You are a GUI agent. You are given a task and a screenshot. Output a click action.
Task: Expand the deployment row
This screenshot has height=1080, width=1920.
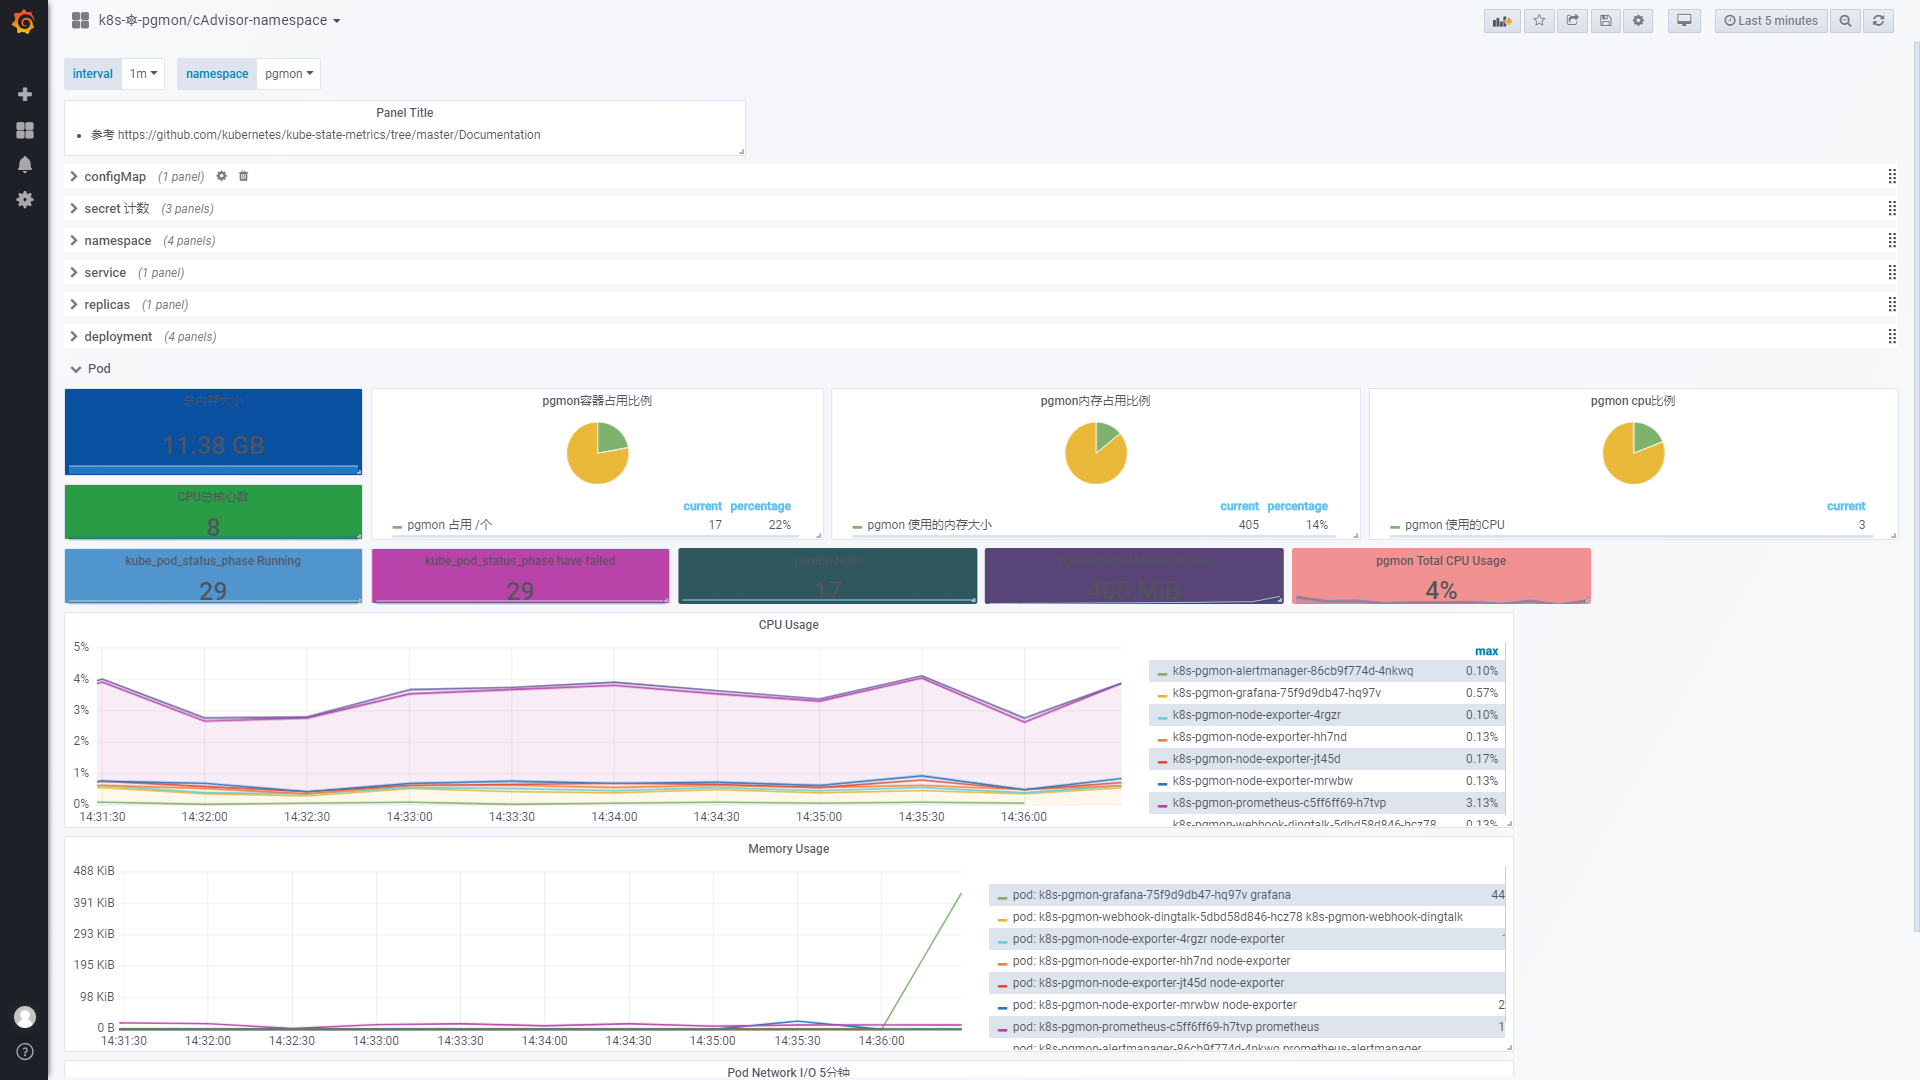(x=118, y=337)
